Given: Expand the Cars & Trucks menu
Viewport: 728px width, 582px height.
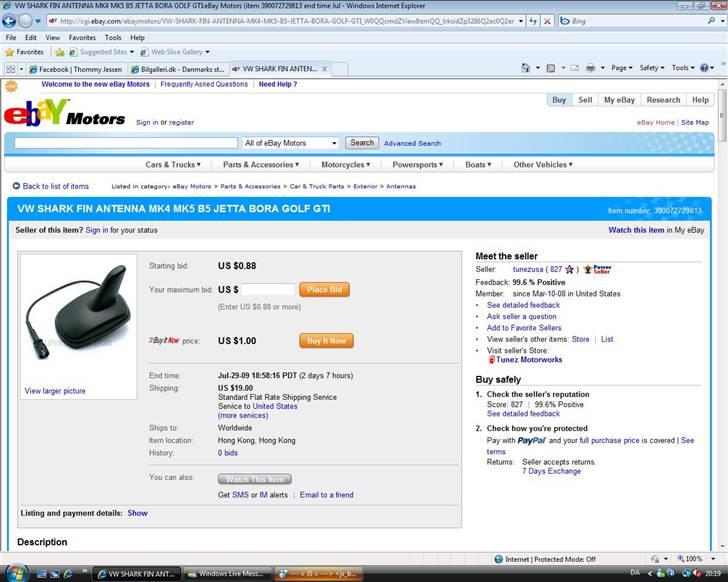Looking at the screenshot, I should click(x=173, y=165).
